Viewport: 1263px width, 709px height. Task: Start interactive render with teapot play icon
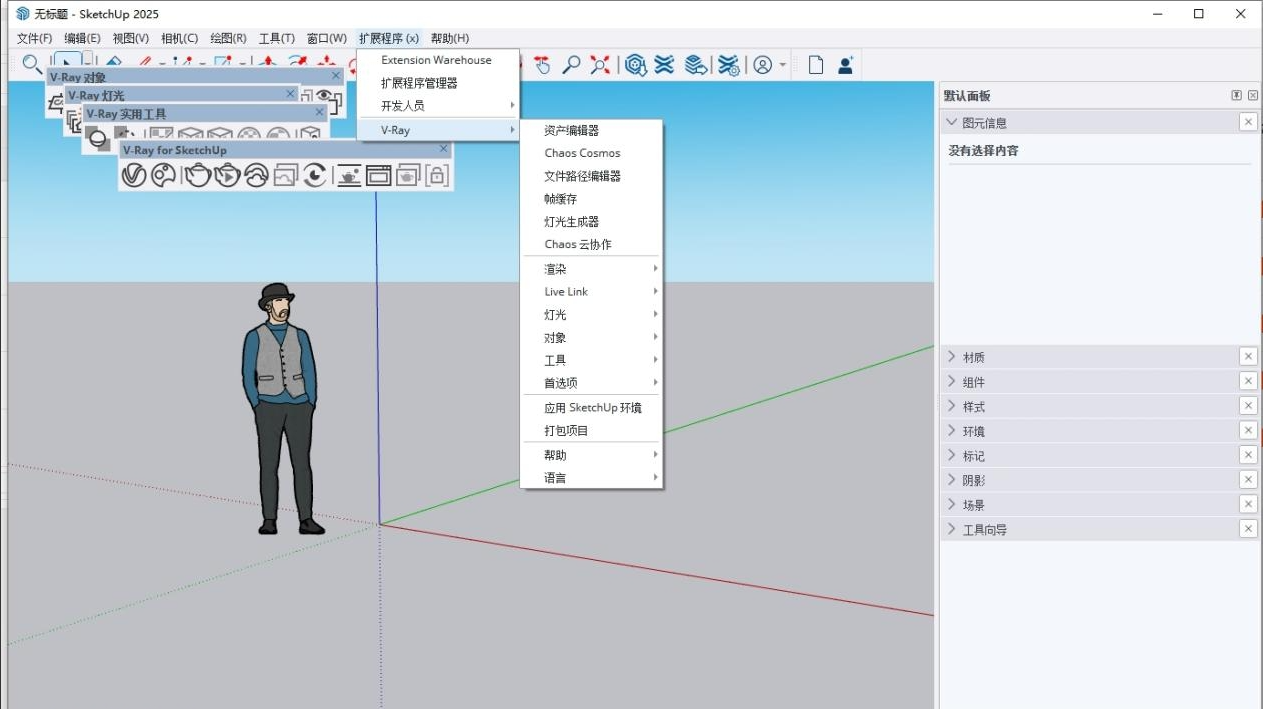tap(228, 175)
